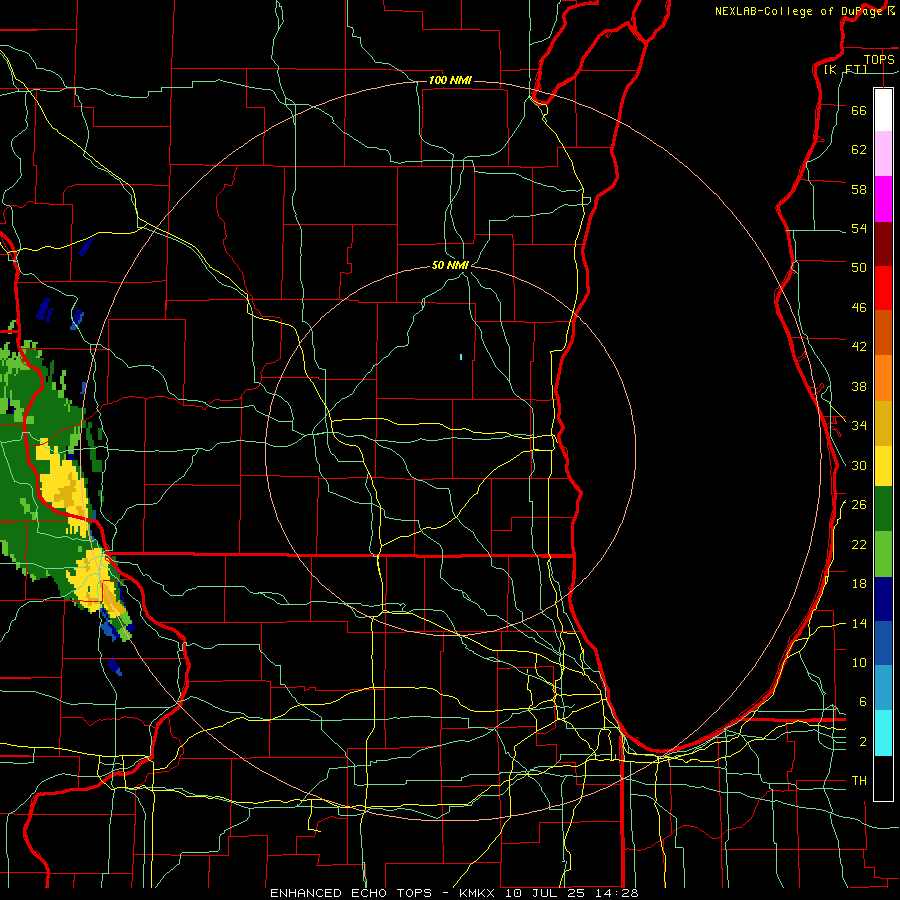Click the 30 legend value

[859, 465]
